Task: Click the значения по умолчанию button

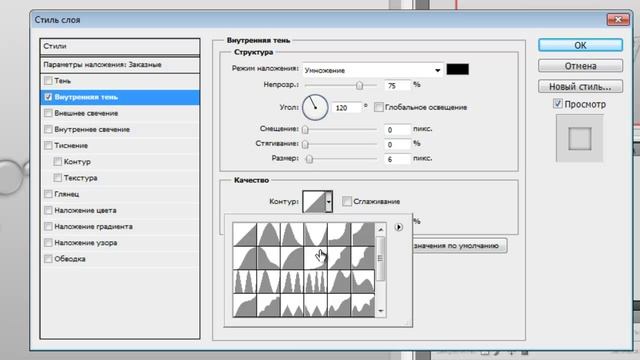Action: pos(460,246)
